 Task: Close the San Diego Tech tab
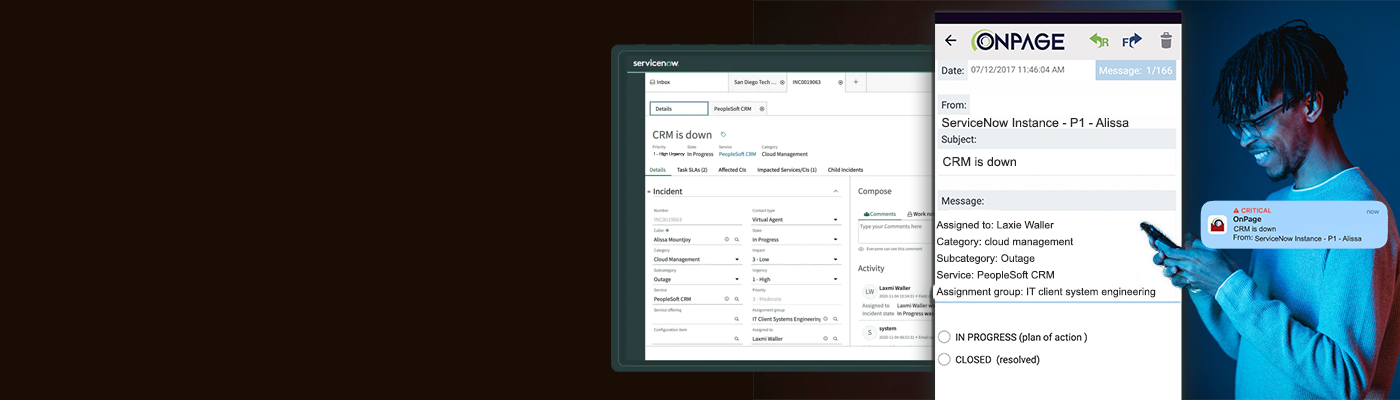pos(782,82)
